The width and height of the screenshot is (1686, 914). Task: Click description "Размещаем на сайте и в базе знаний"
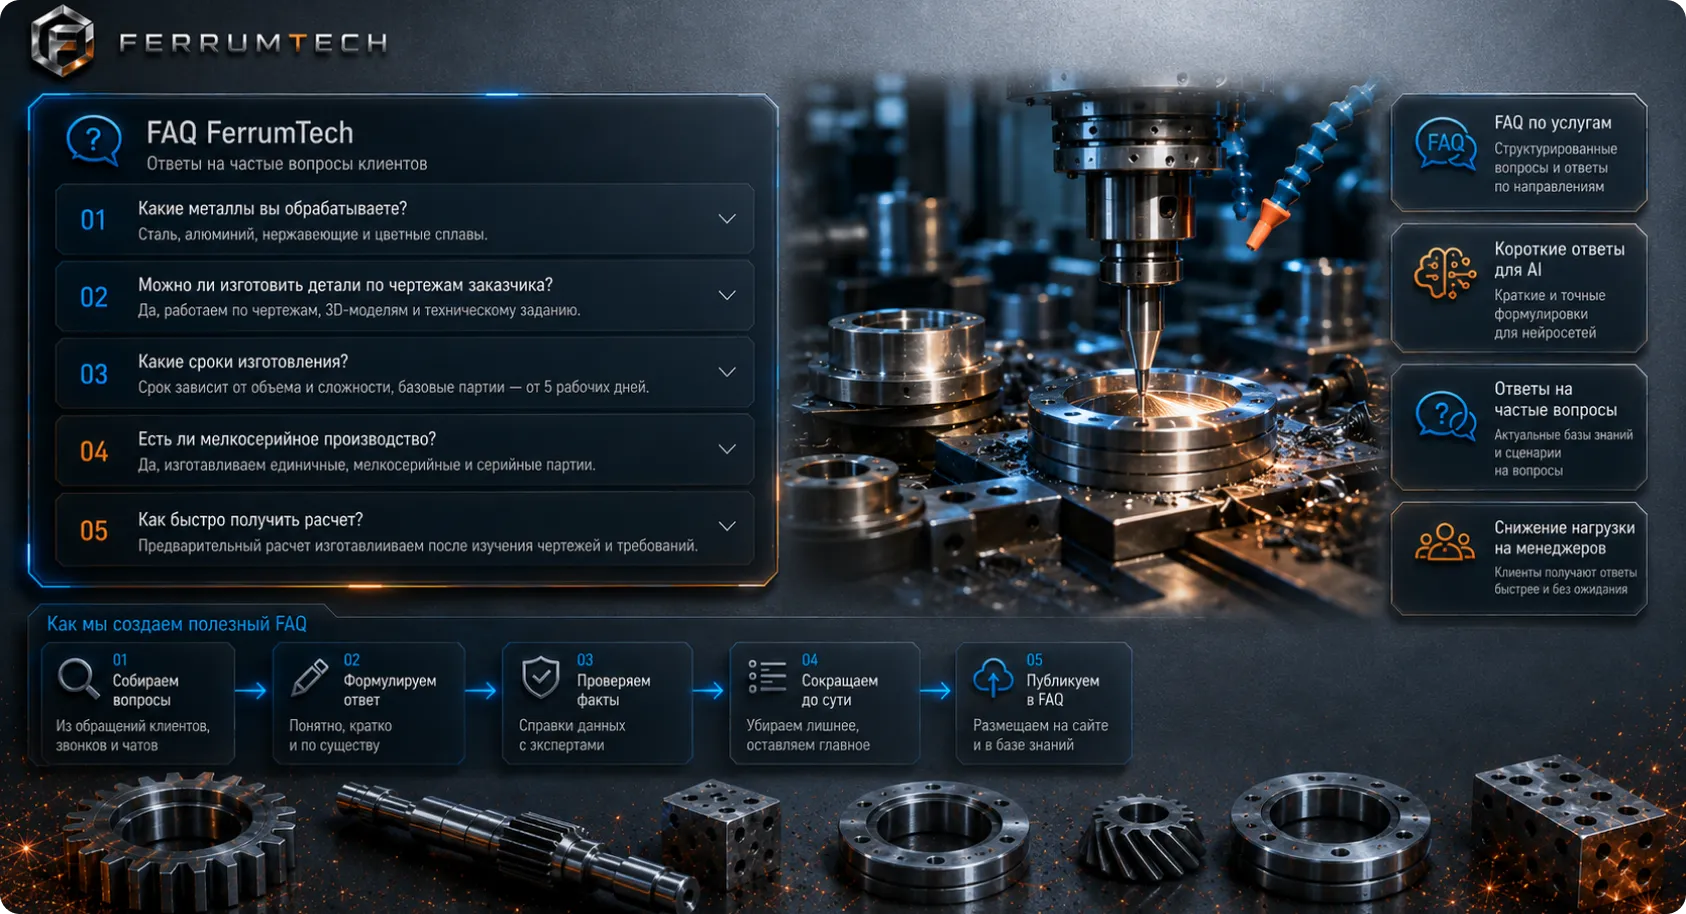pyautogui.click(x=1040, y=736)
